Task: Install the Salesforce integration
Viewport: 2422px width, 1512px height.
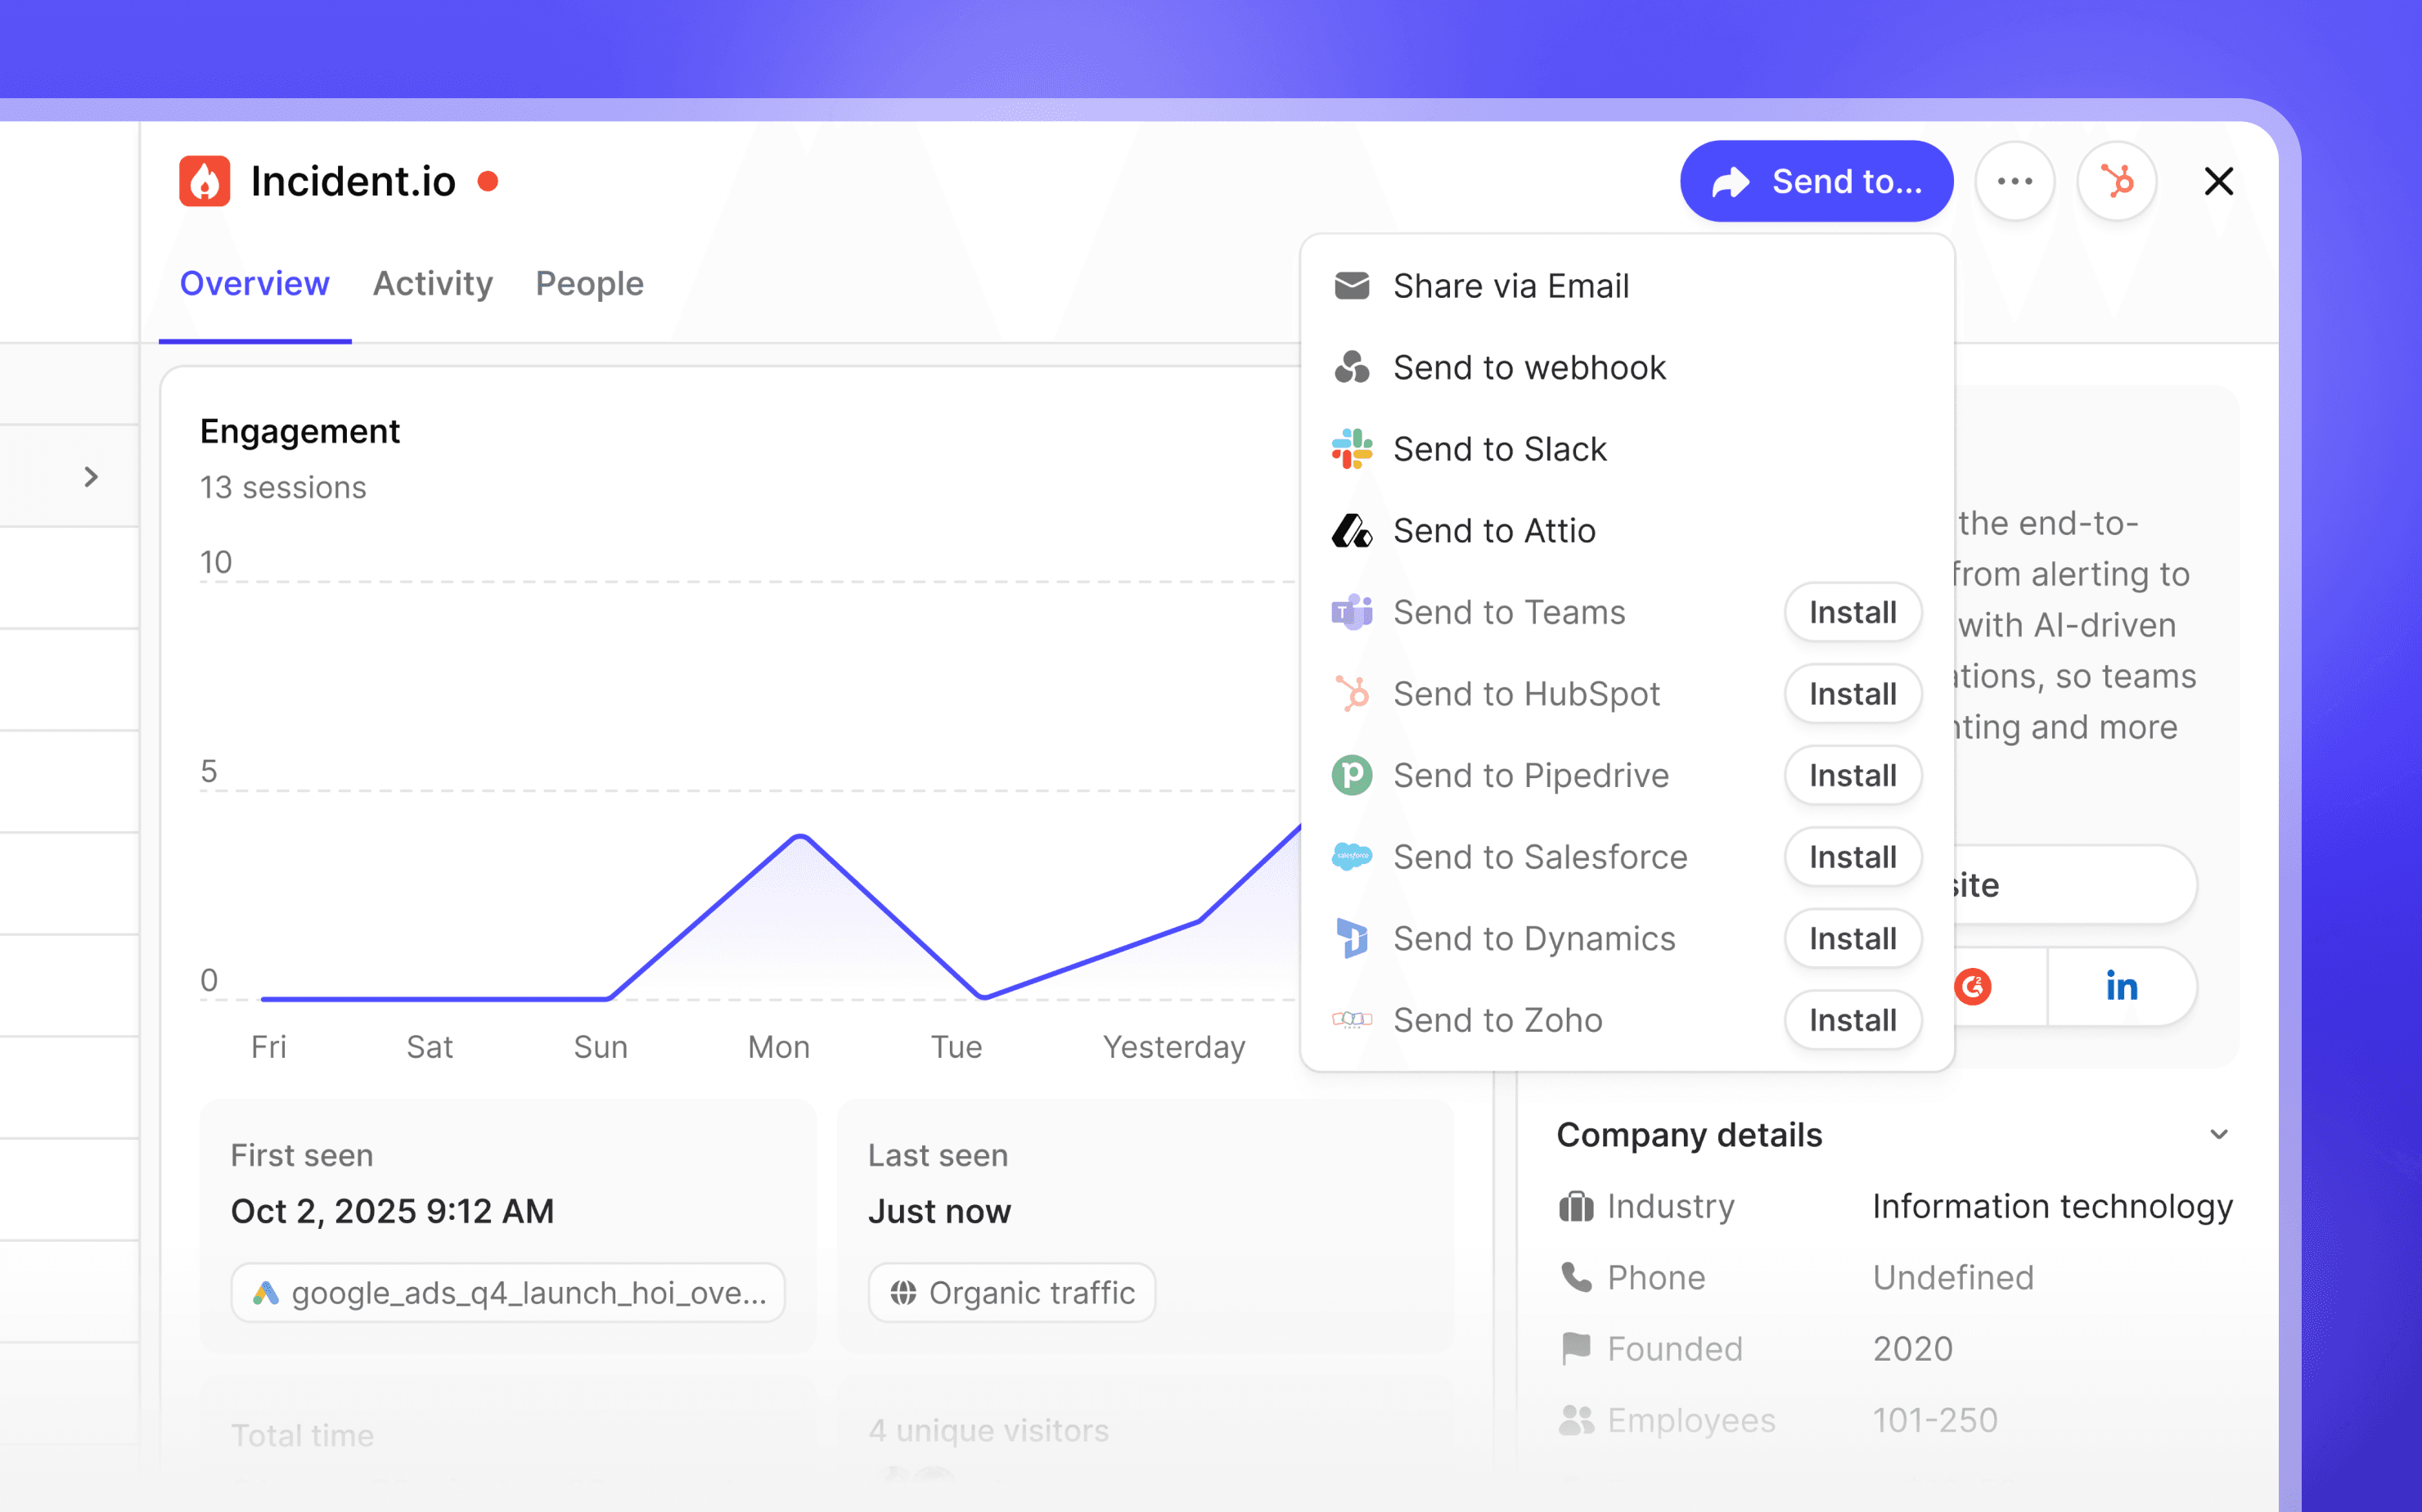Action: click(x=1852, y=857)
